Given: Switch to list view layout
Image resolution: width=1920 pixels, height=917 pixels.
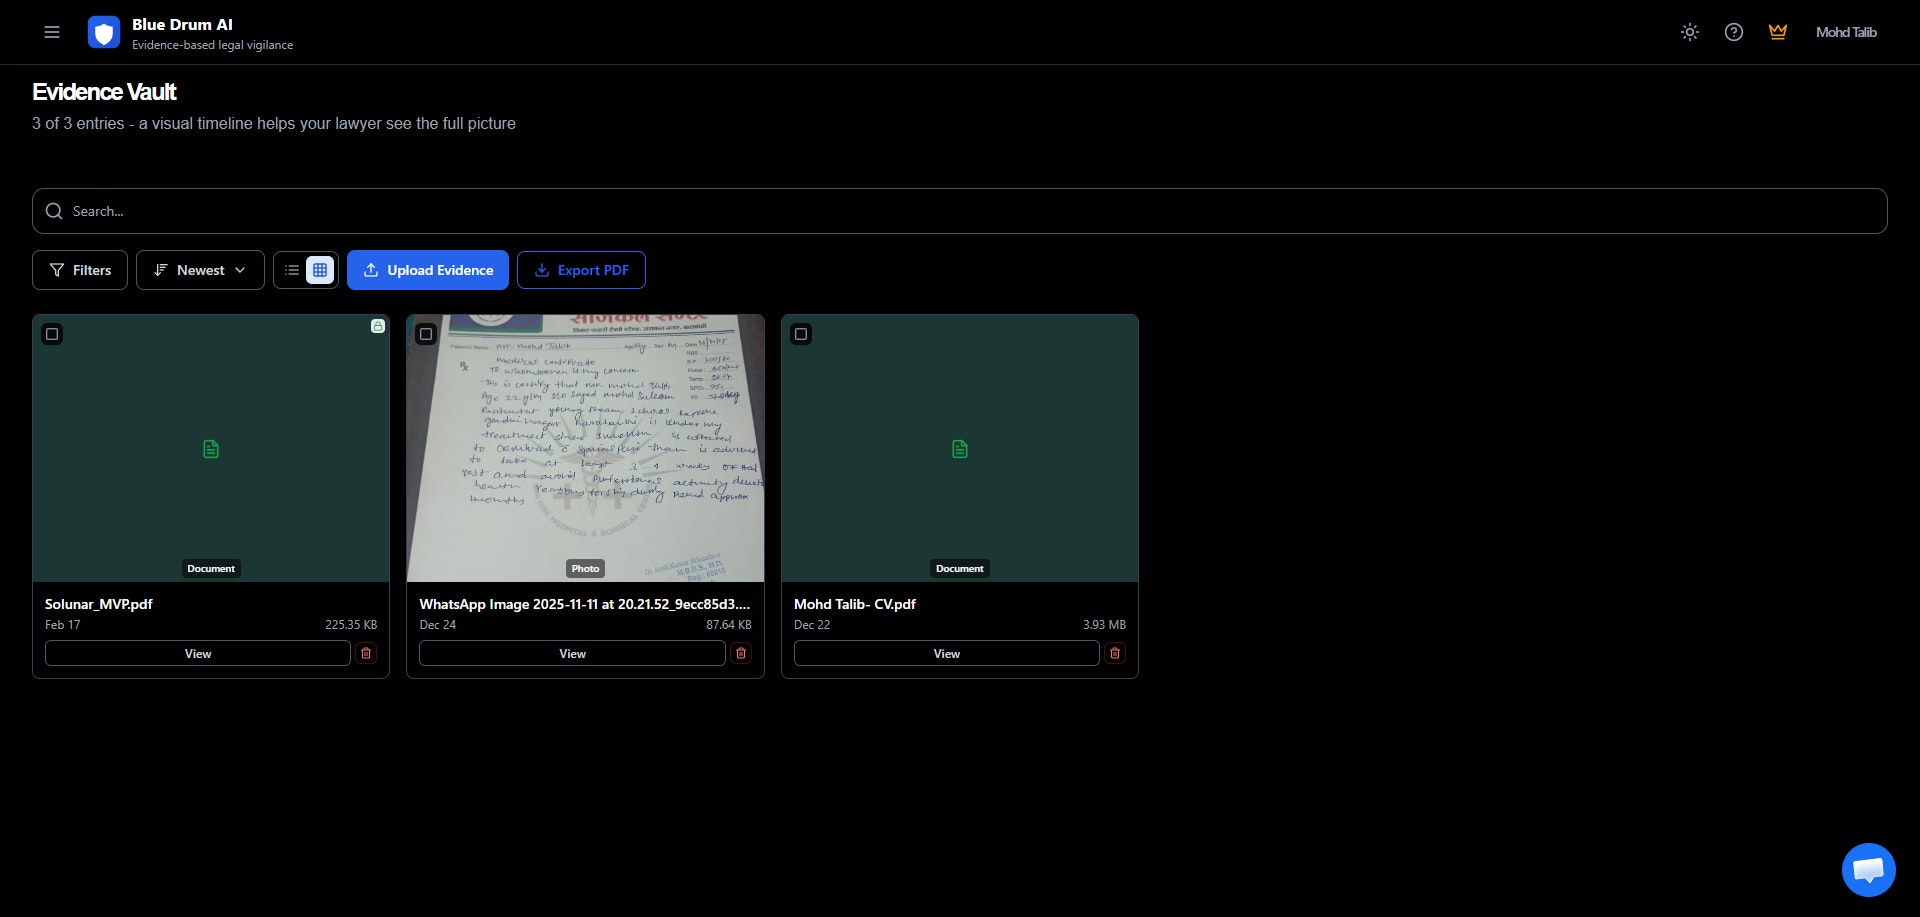Looking at the screenshot, I should (291, 270).
